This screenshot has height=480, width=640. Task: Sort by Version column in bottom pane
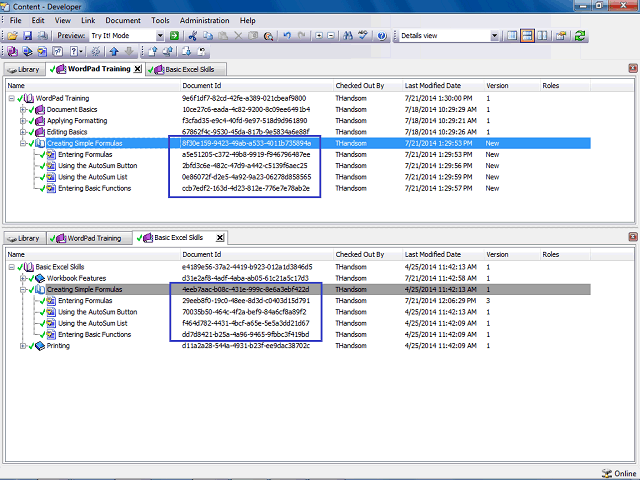click(x=512, y=255)
